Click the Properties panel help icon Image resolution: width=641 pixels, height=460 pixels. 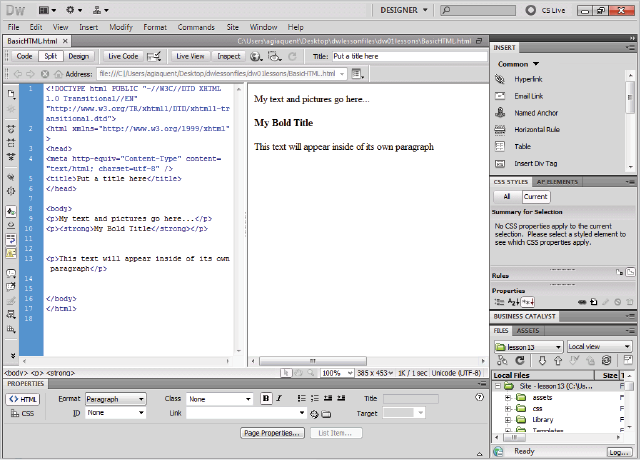480,397
